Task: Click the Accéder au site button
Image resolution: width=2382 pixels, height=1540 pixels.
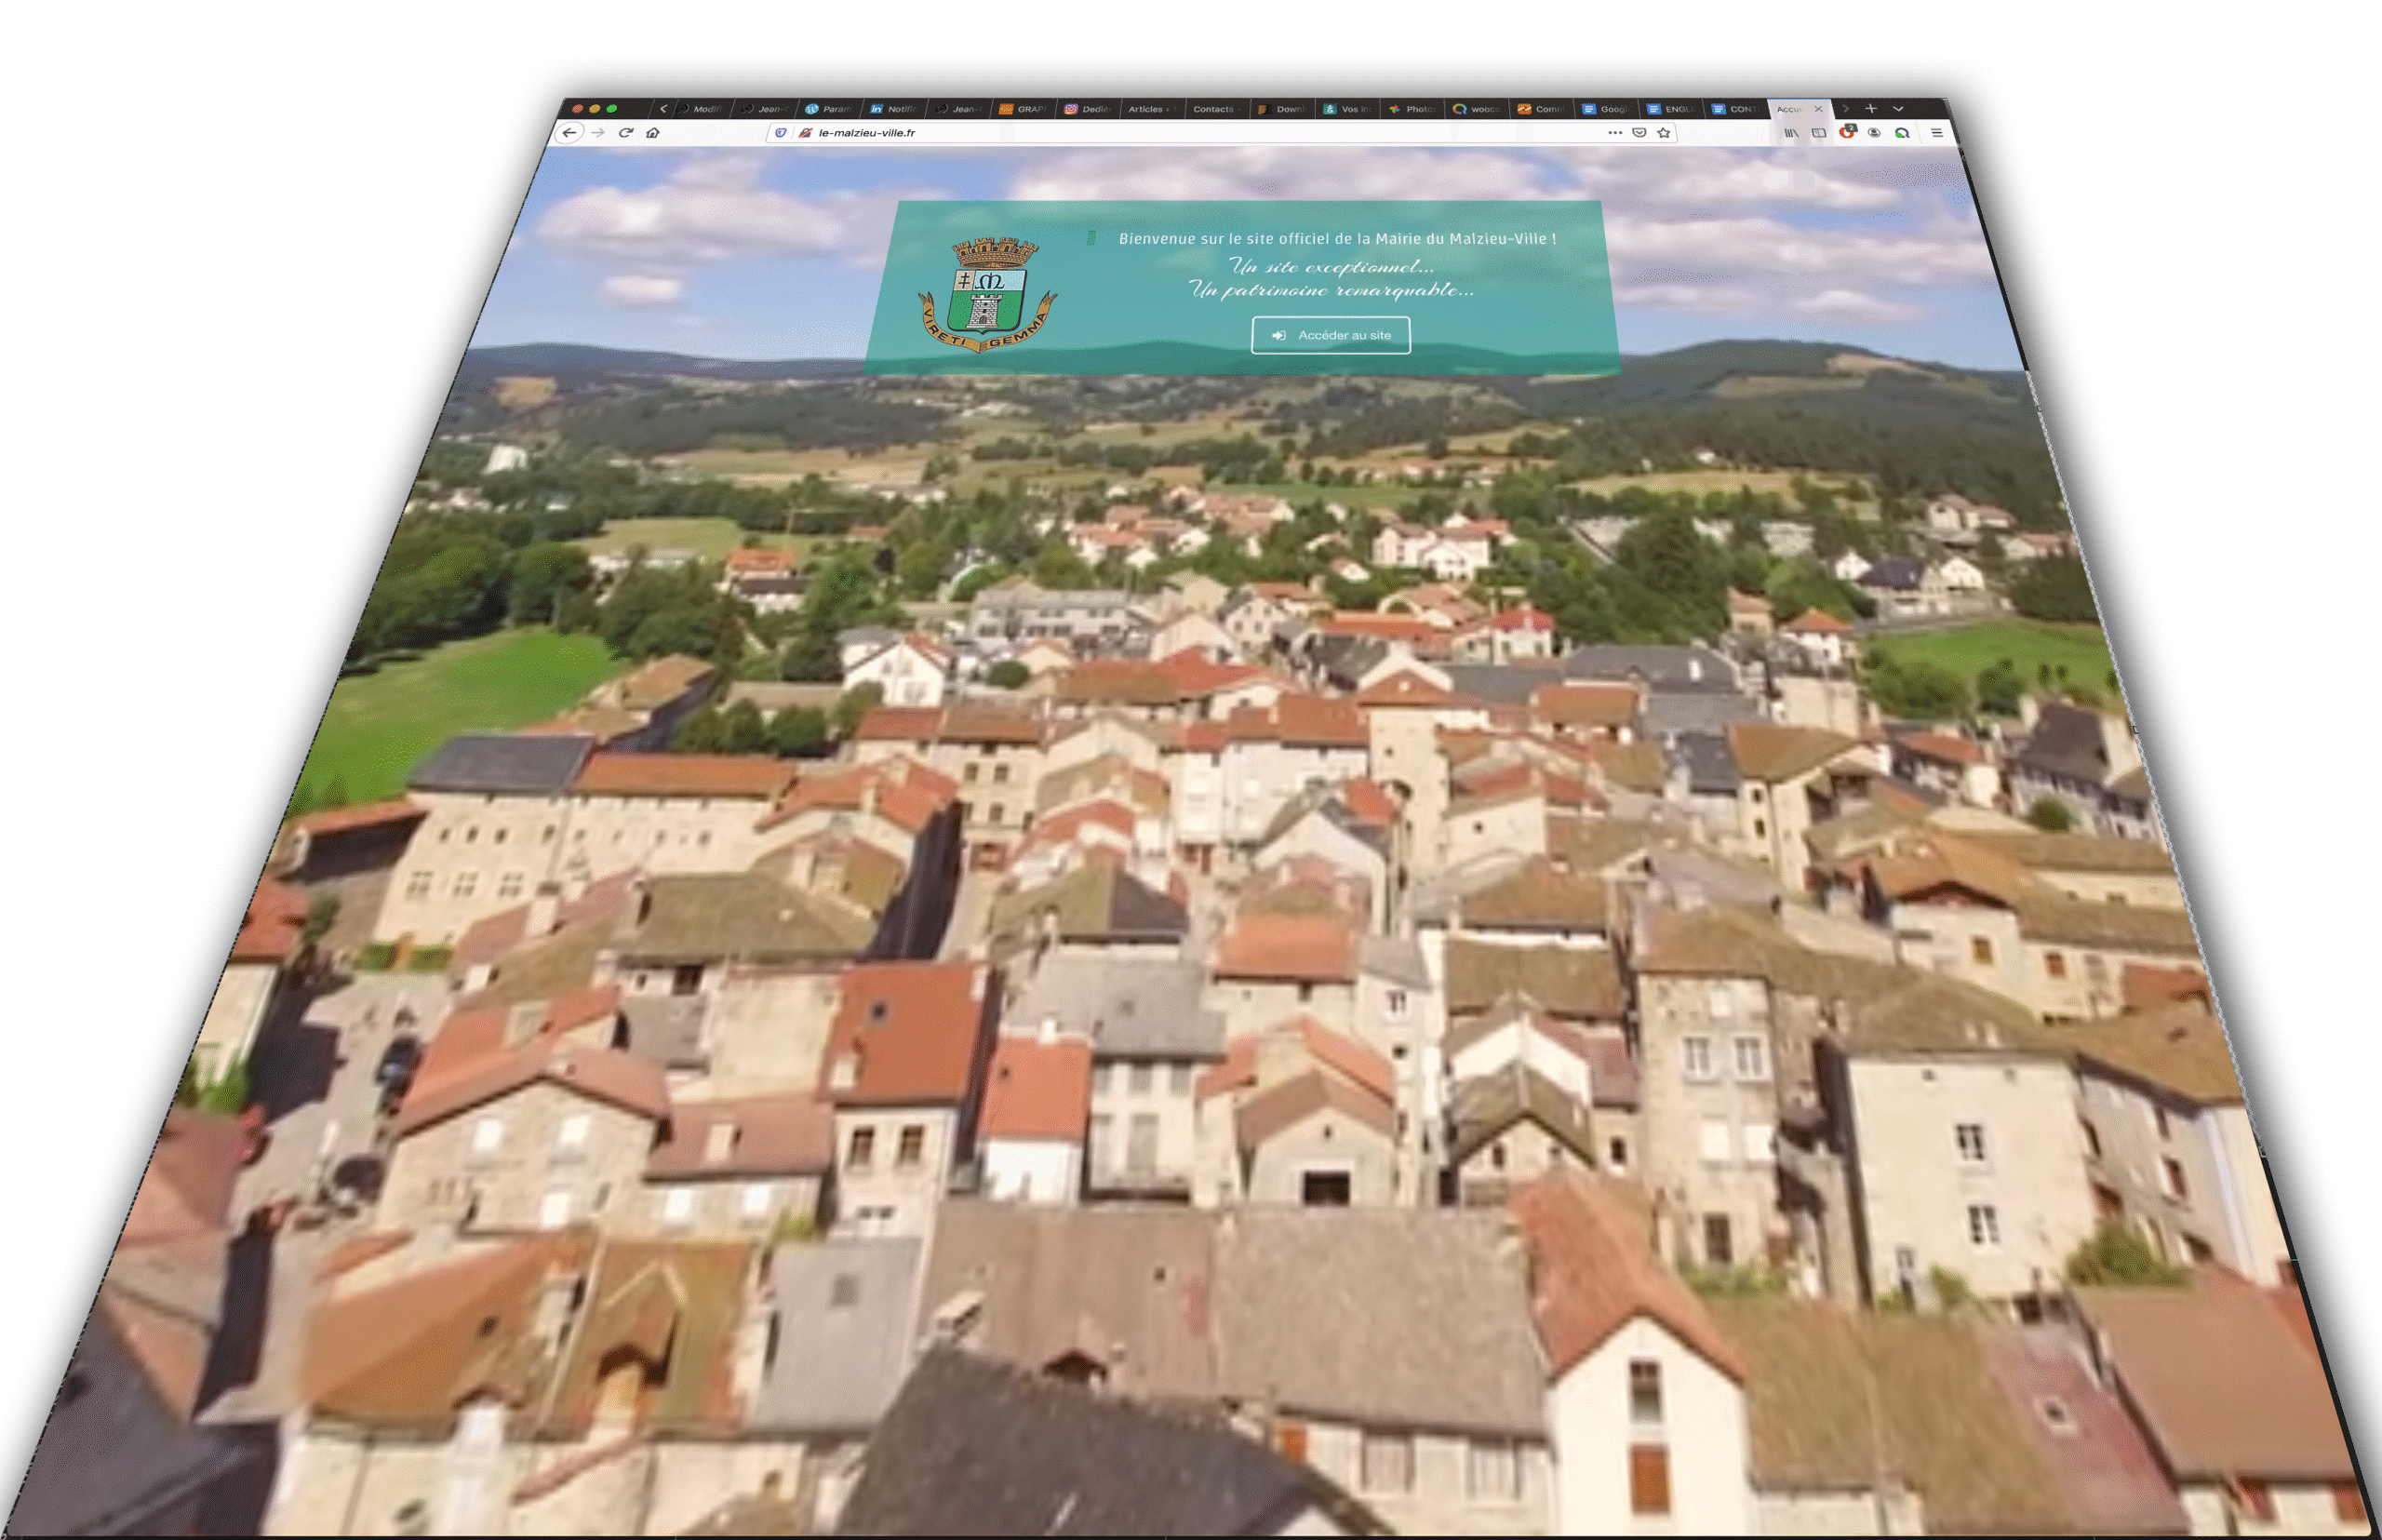Action: coord(1331,335)
